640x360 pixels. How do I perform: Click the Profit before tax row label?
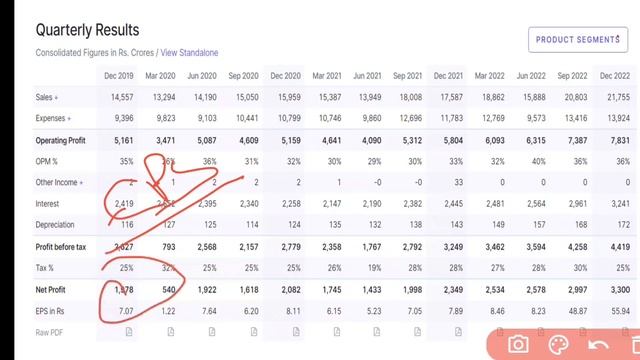(61, 247)
